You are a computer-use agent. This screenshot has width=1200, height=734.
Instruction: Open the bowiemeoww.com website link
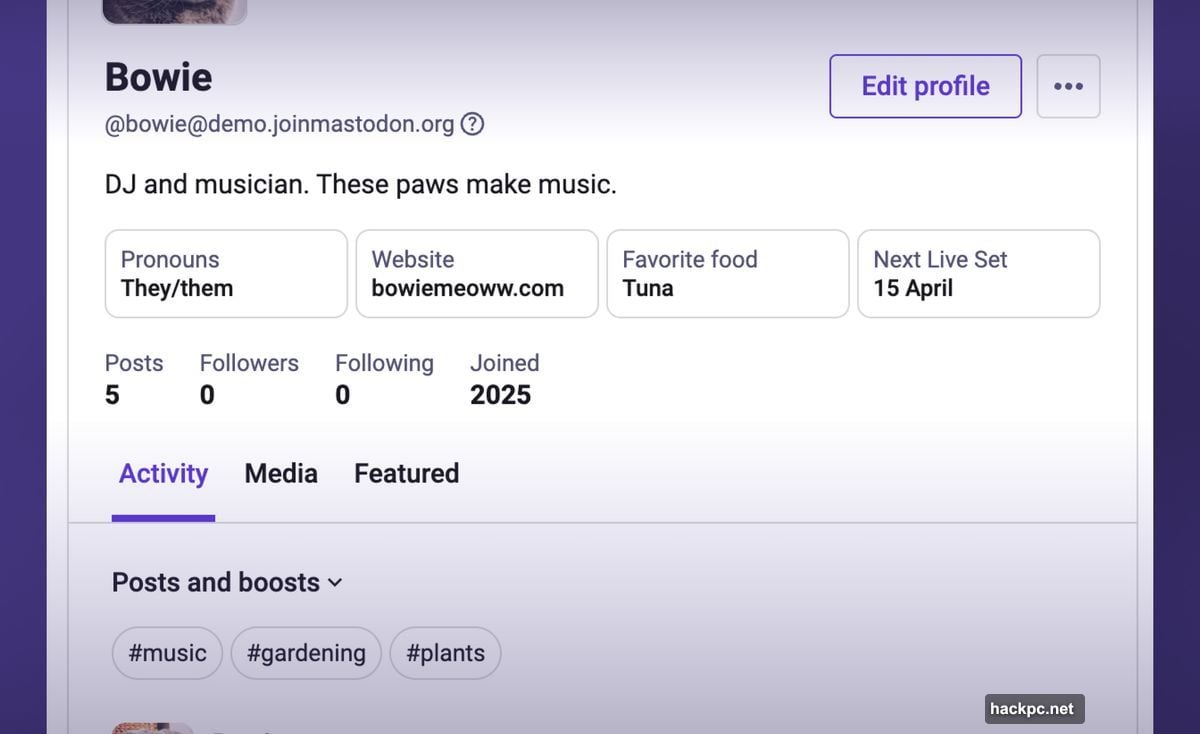click(x=467, y=288)
